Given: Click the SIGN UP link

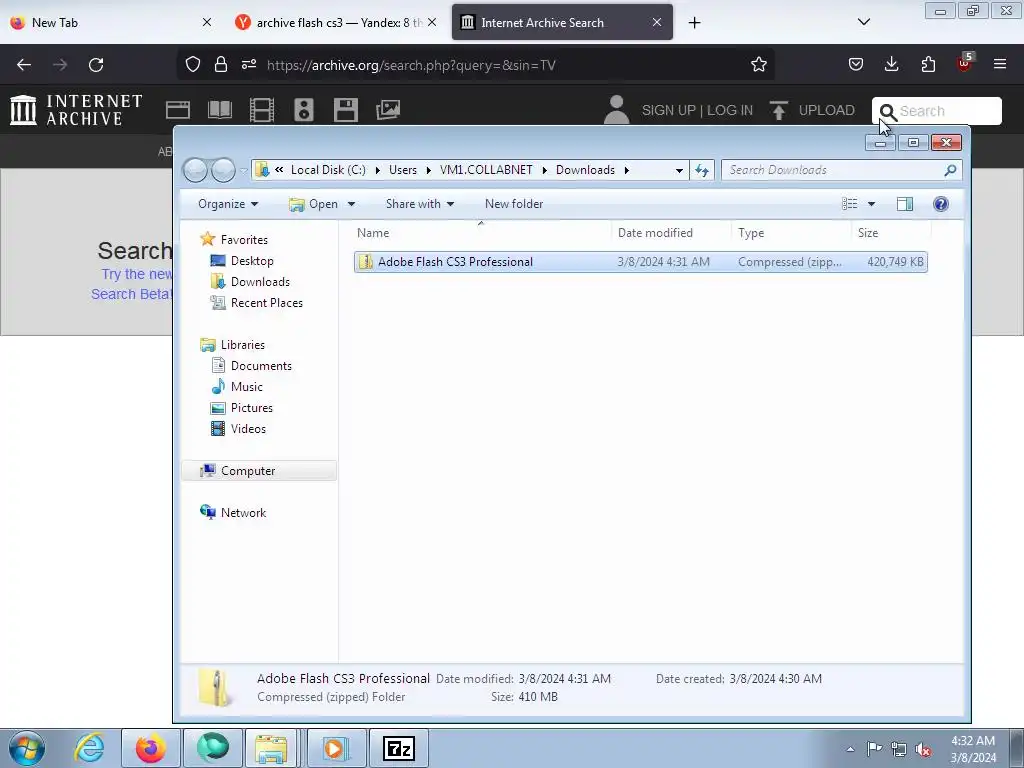Looking at the screenshot, I should (669, 110).
